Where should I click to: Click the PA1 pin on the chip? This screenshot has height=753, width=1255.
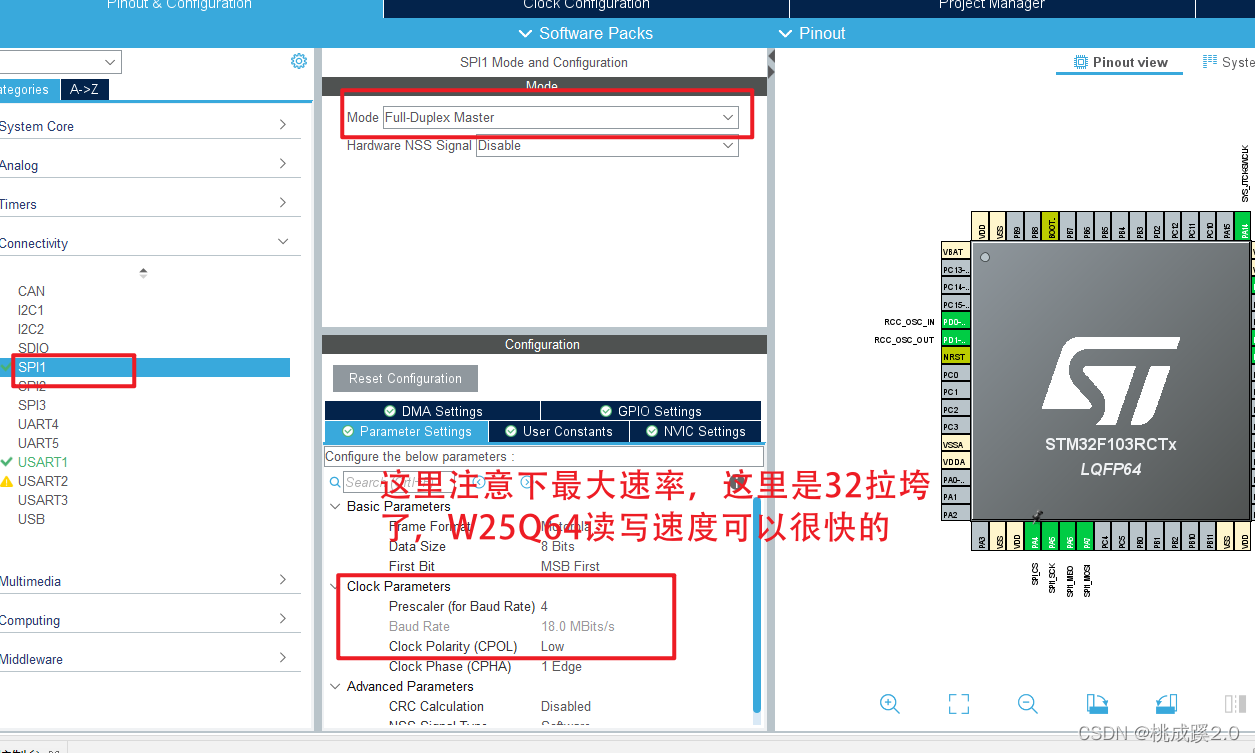click(x=955, y=497)
